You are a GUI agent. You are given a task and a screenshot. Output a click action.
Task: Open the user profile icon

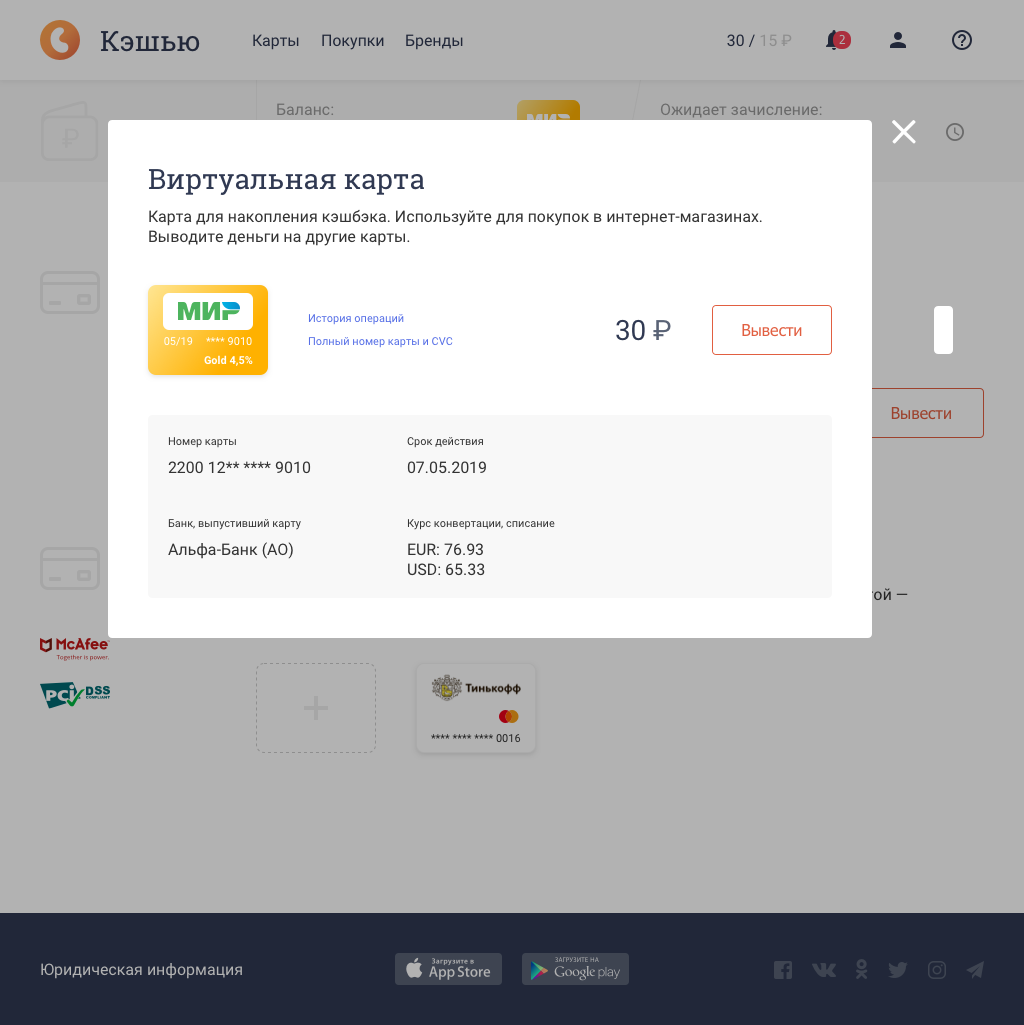pos(898,41)
